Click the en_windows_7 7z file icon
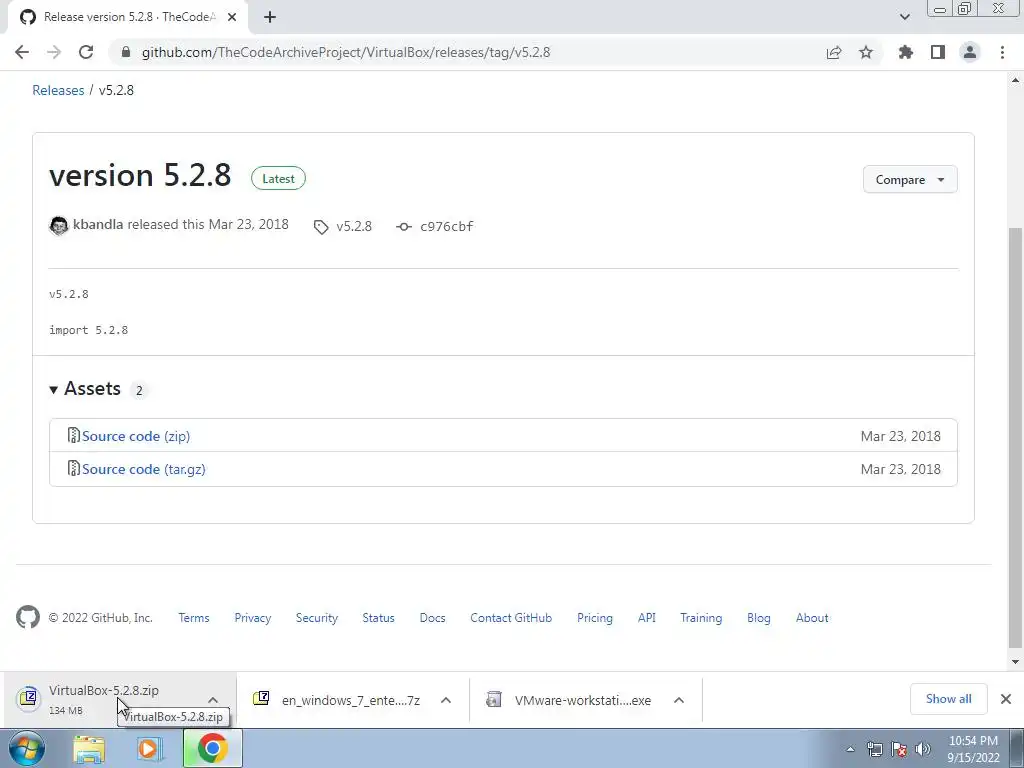This screenshot has height=768, width=1024. click(x=261, y=699)
